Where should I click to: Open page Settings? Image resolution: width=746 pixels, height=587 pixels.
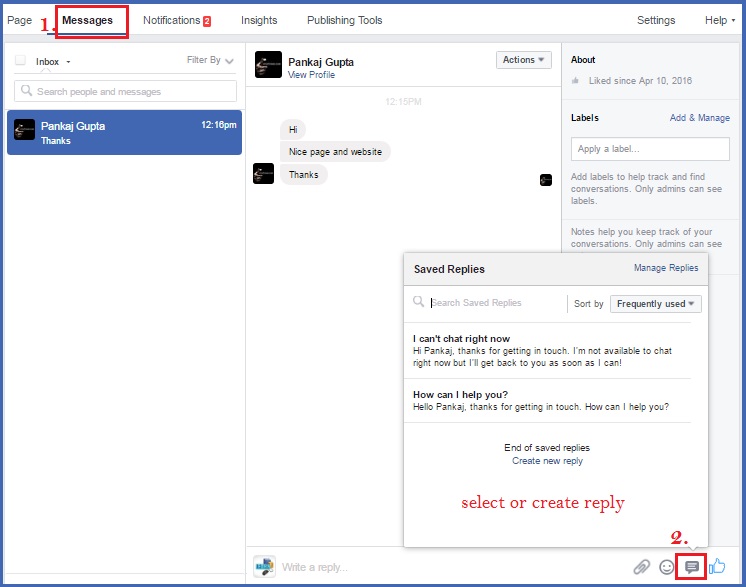[x=656, y=20]
